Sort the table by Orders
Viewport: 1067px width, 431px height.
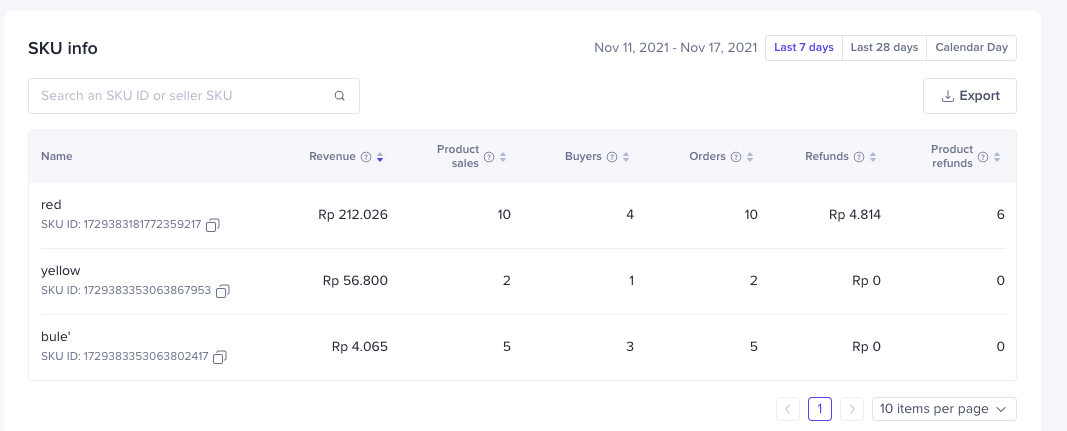(x=750, y=157)
